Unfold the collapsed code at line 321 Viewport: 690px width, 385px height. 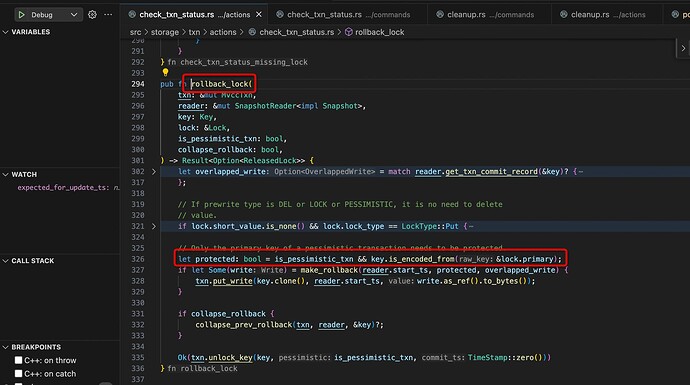(154, 226)
